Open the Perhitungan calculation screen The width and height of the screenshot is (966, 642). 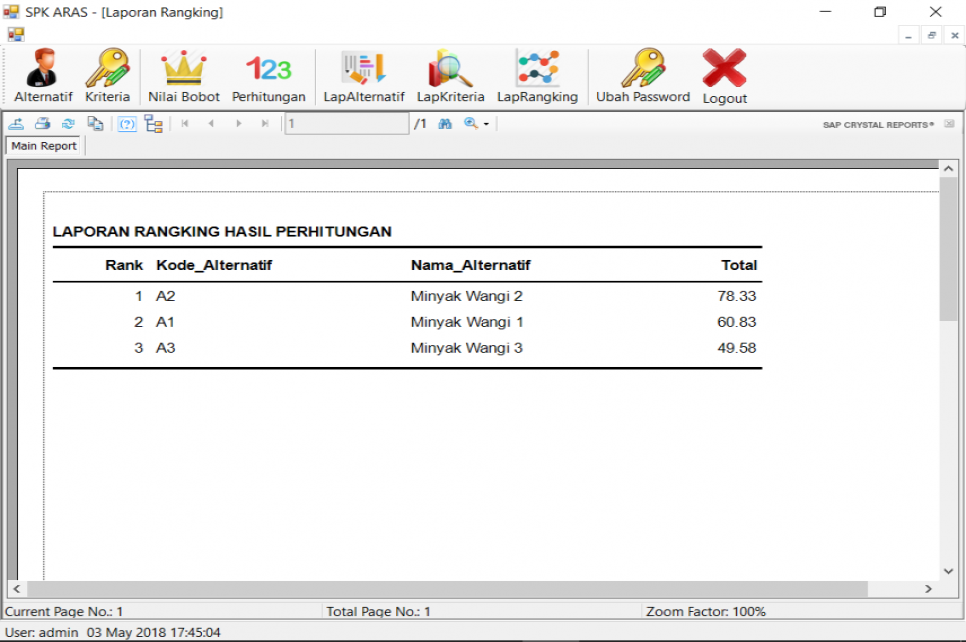[x=268, y=77]
